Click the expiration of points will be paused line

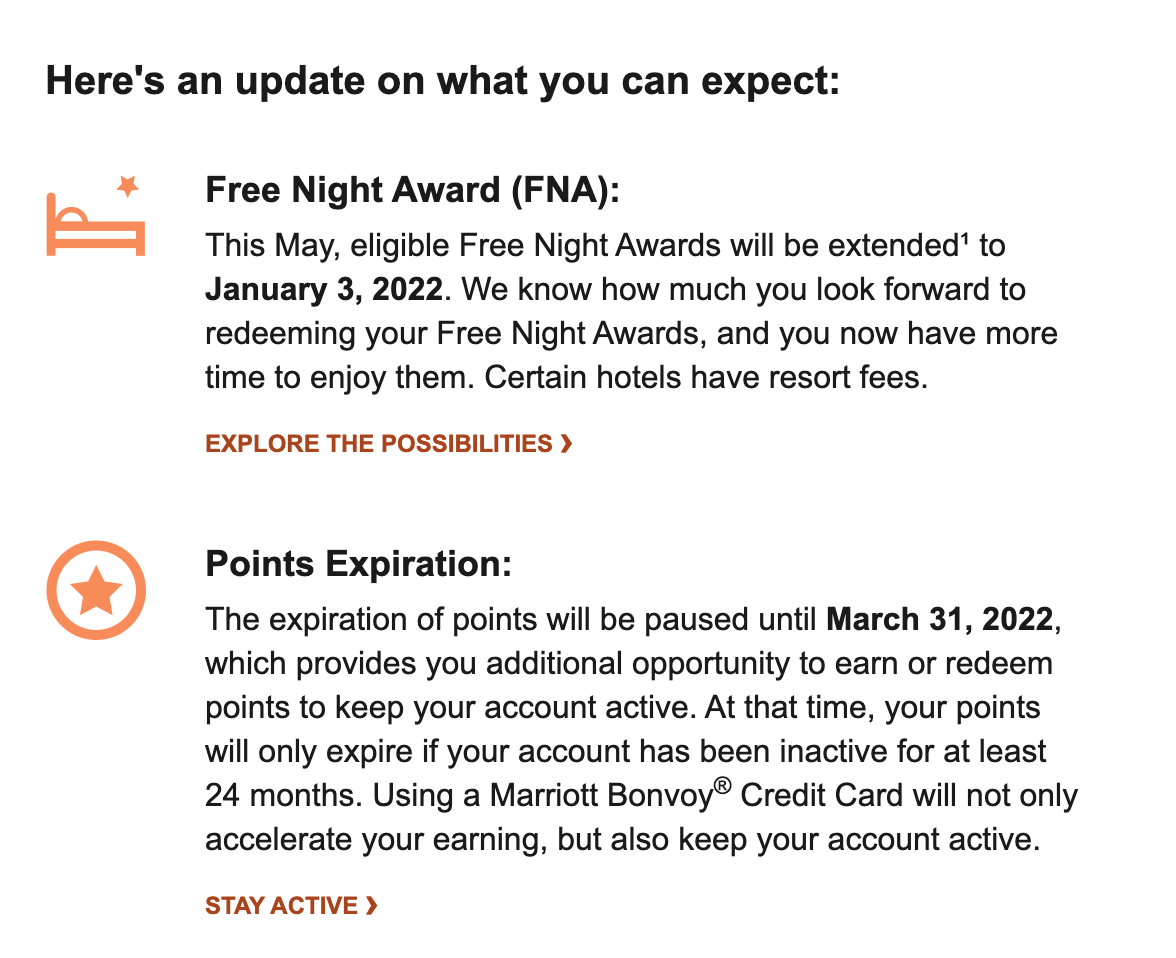(x=633, y=620)
